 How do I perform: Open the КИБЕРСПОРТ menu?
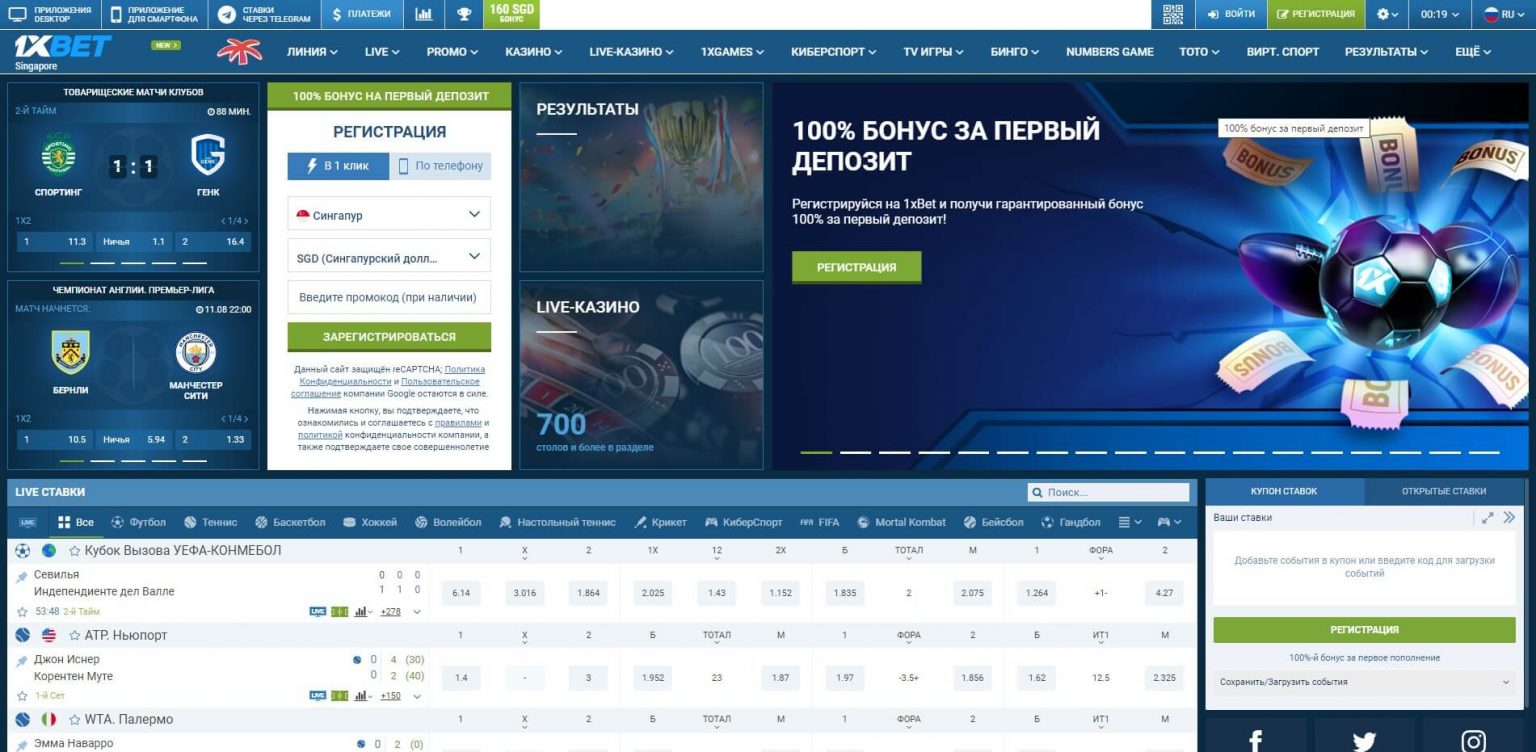click(x=833, y=52)
